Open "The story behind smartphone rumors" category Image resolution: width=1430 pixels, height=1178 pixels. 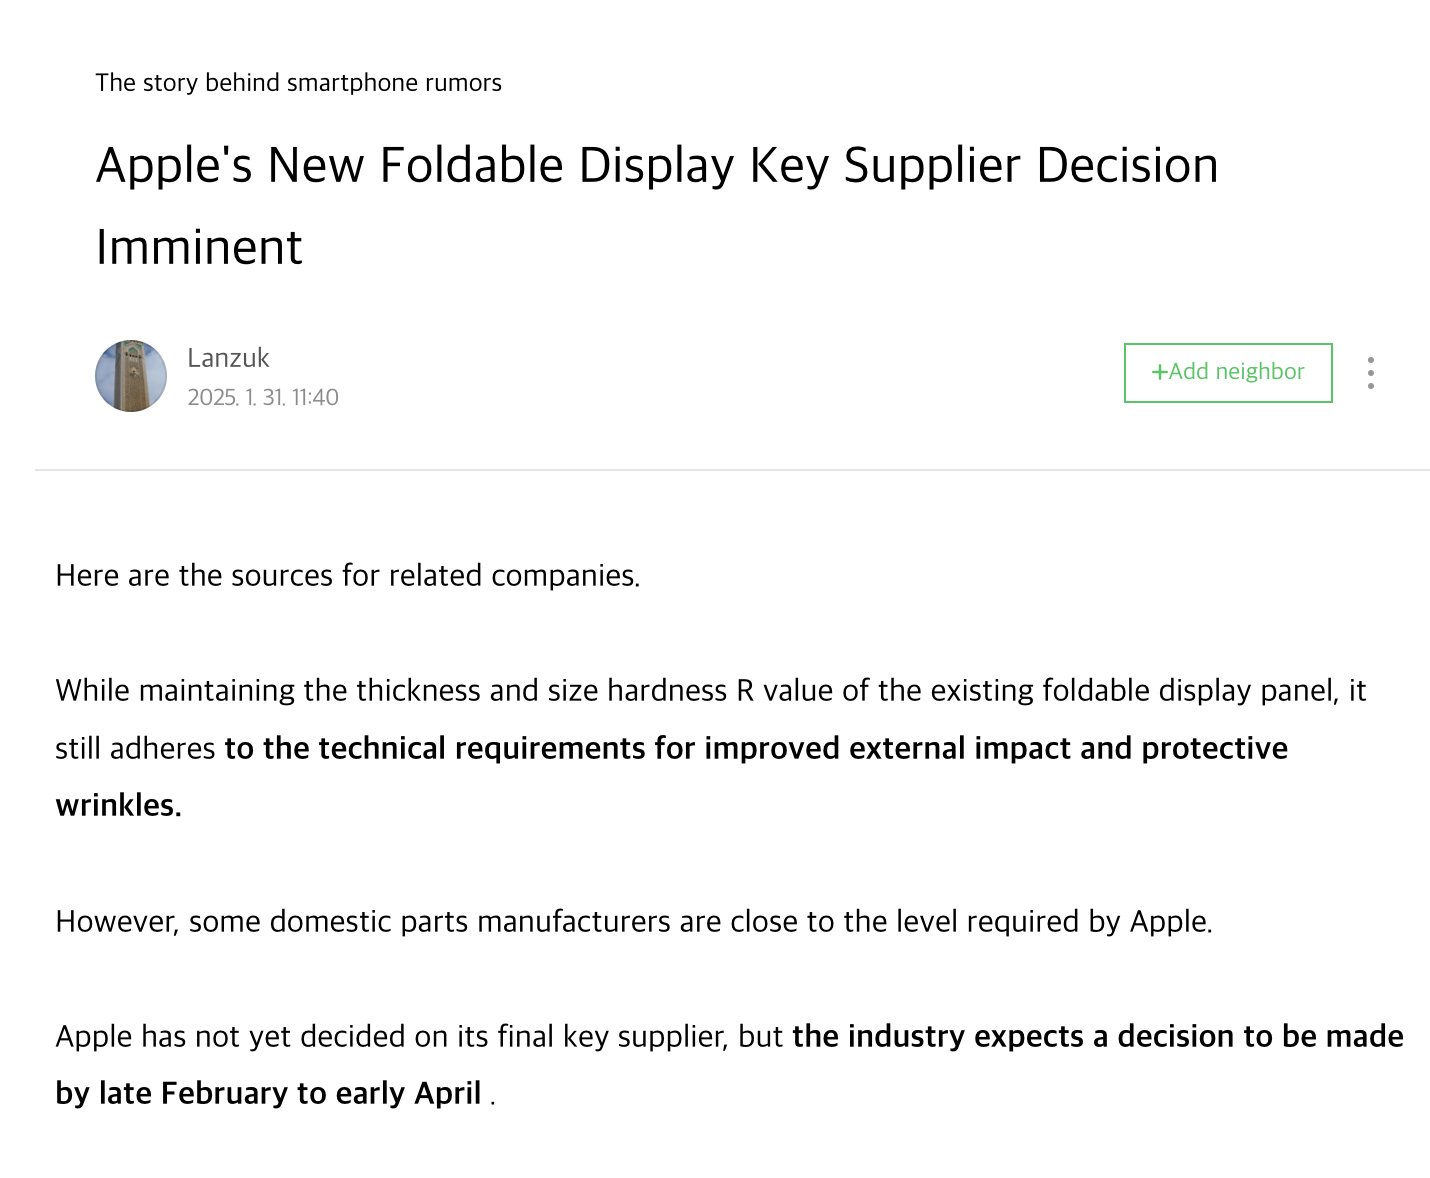click(x=298, y=83)
